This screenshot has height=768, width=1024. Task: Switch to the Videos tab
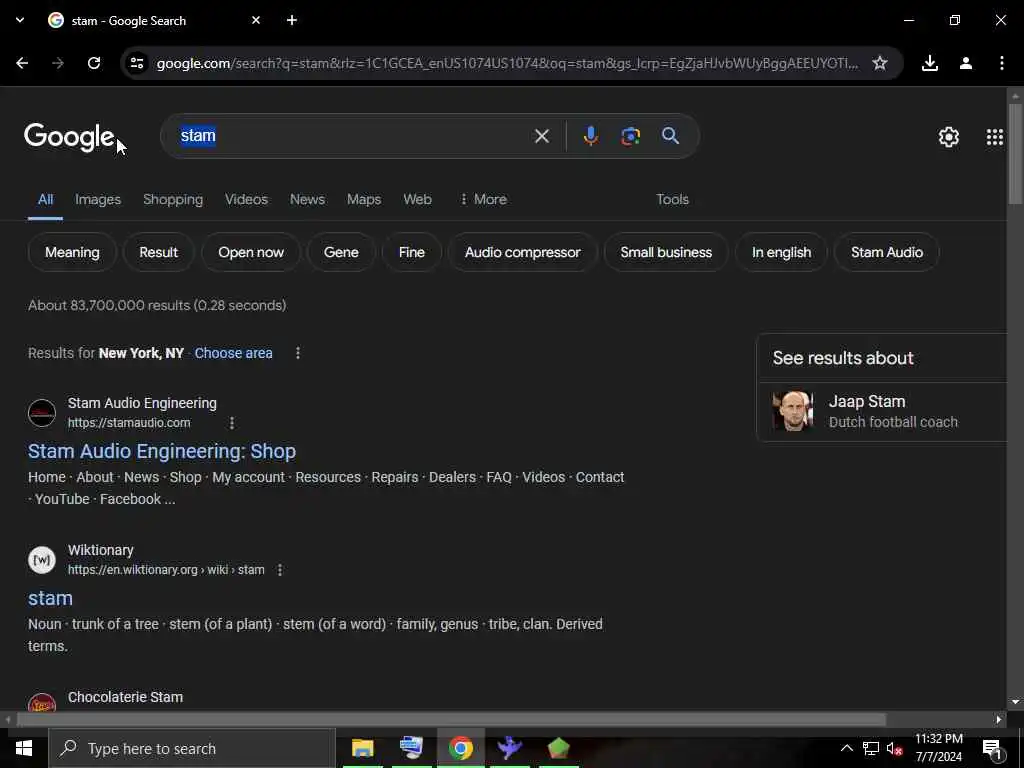pos(246,199)
